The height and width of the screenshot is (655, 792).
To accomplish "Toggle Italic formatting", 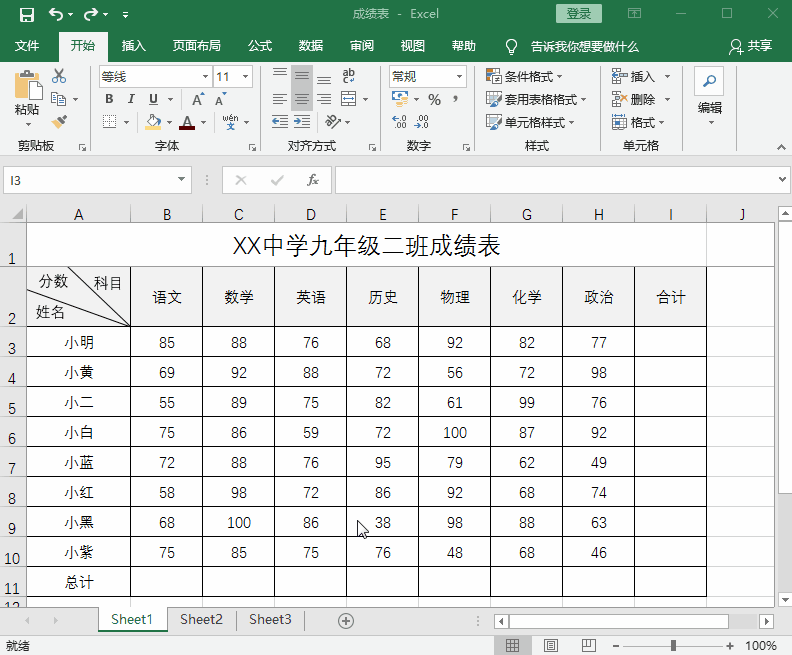I will click(x=131, y=99).
